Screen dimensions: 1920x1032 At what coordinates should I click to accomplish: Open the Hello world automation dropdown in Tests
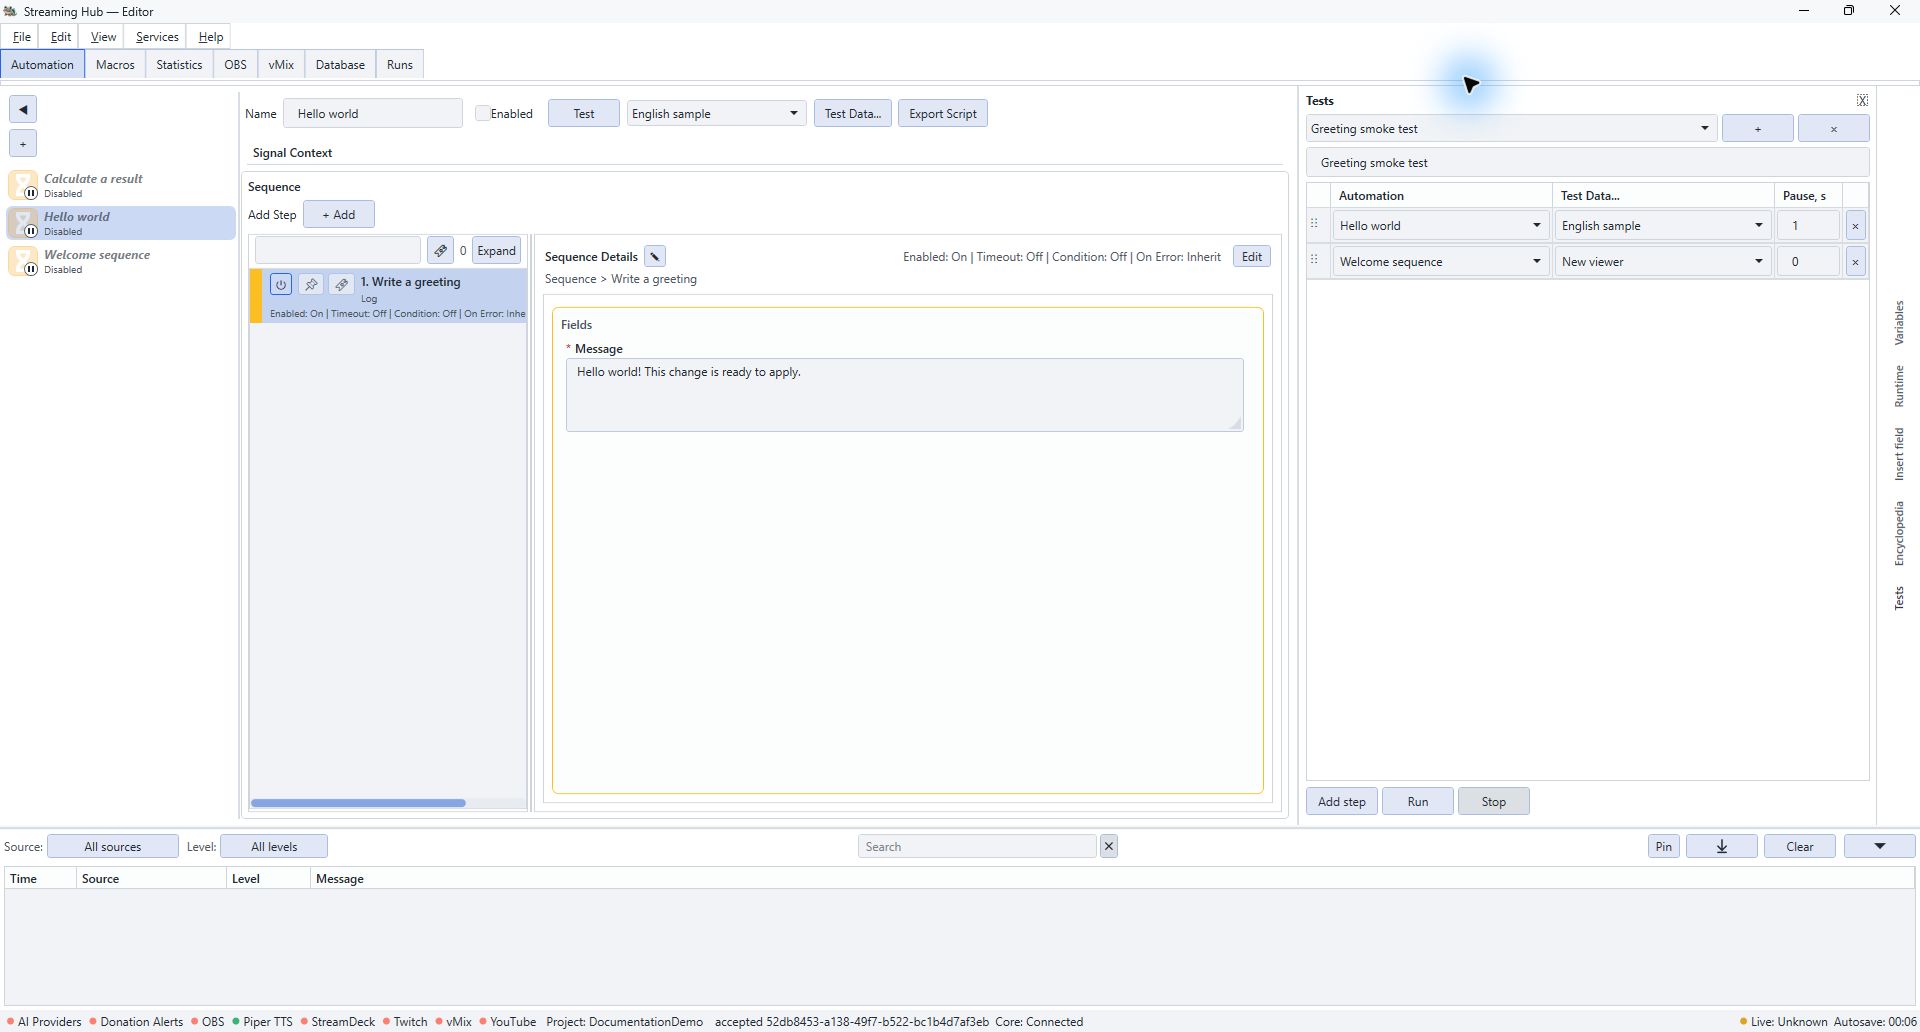(x=1441, y=226)
